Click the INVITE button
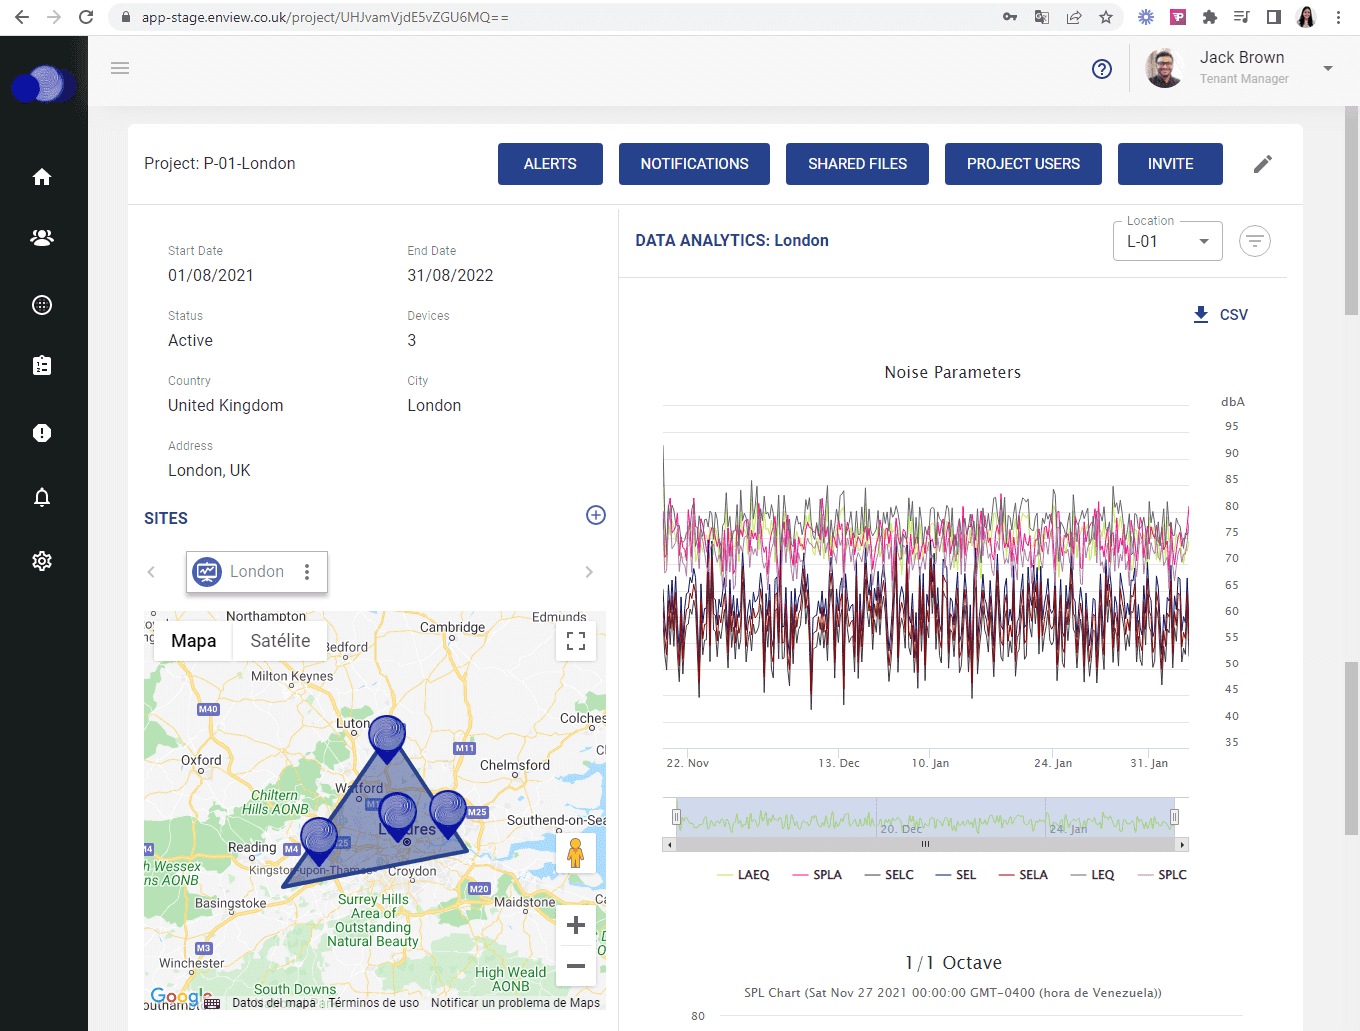Viewport: 1360px width, 1031px height. [x=1170, y=164]
